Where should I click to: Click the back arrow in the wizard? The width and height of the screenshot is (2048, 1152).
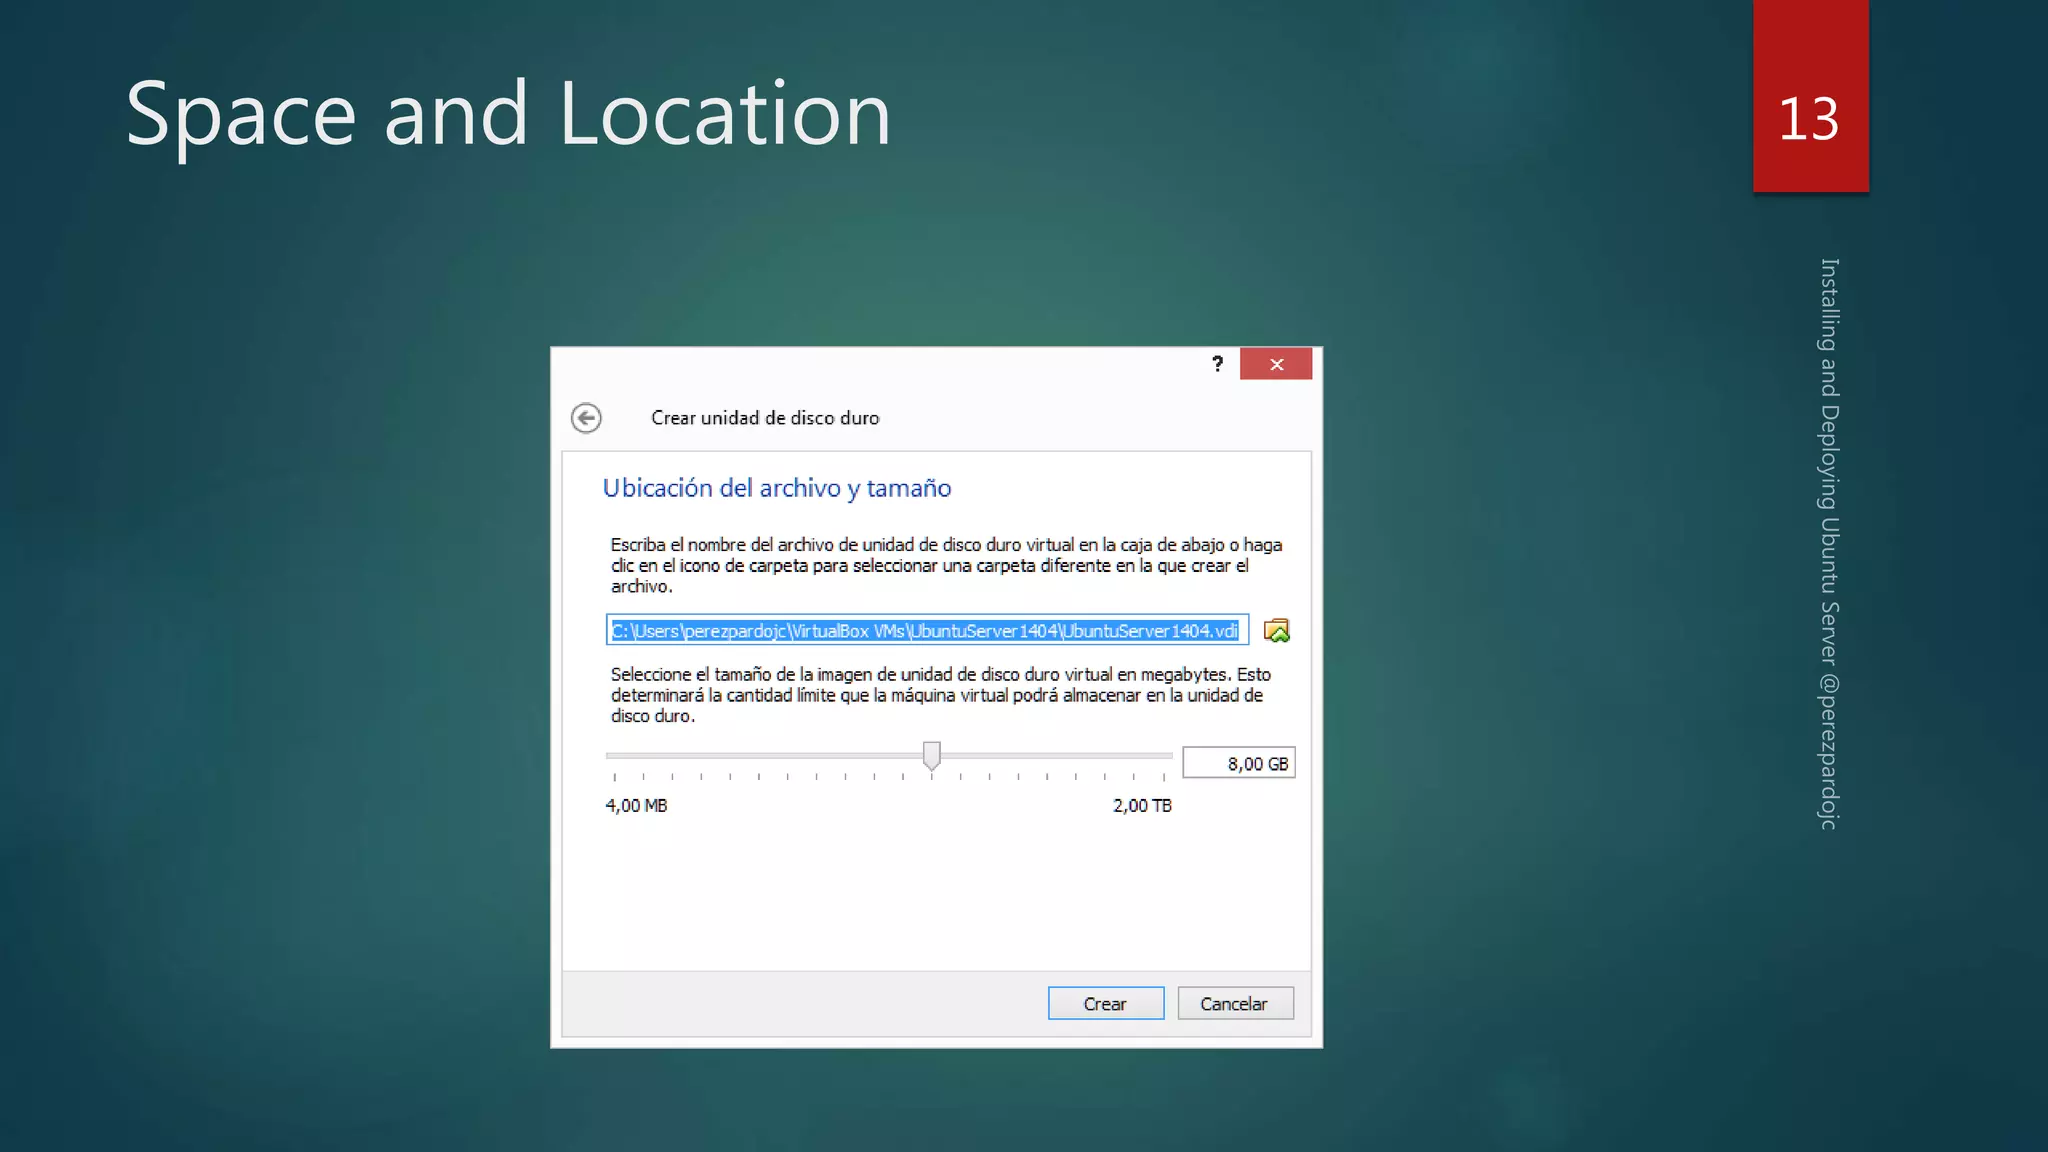(x=586, y=418)
